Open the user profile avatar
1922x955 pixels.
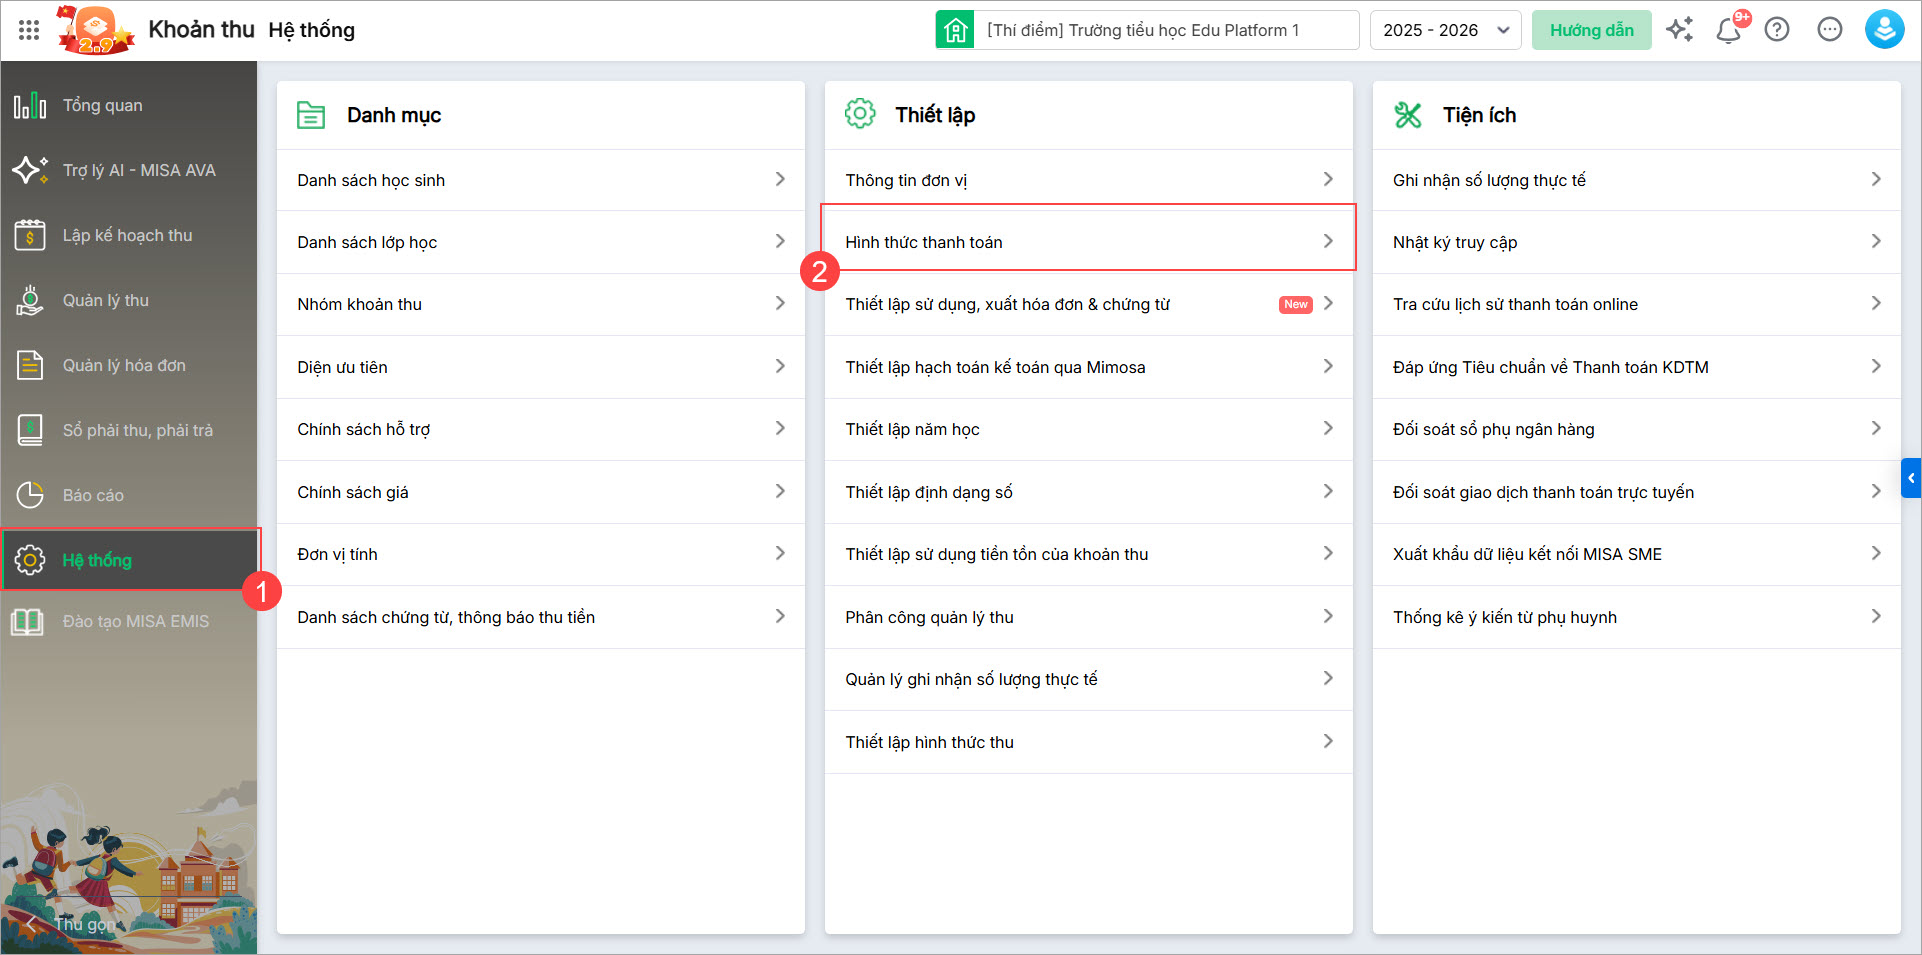[1884, 30]
